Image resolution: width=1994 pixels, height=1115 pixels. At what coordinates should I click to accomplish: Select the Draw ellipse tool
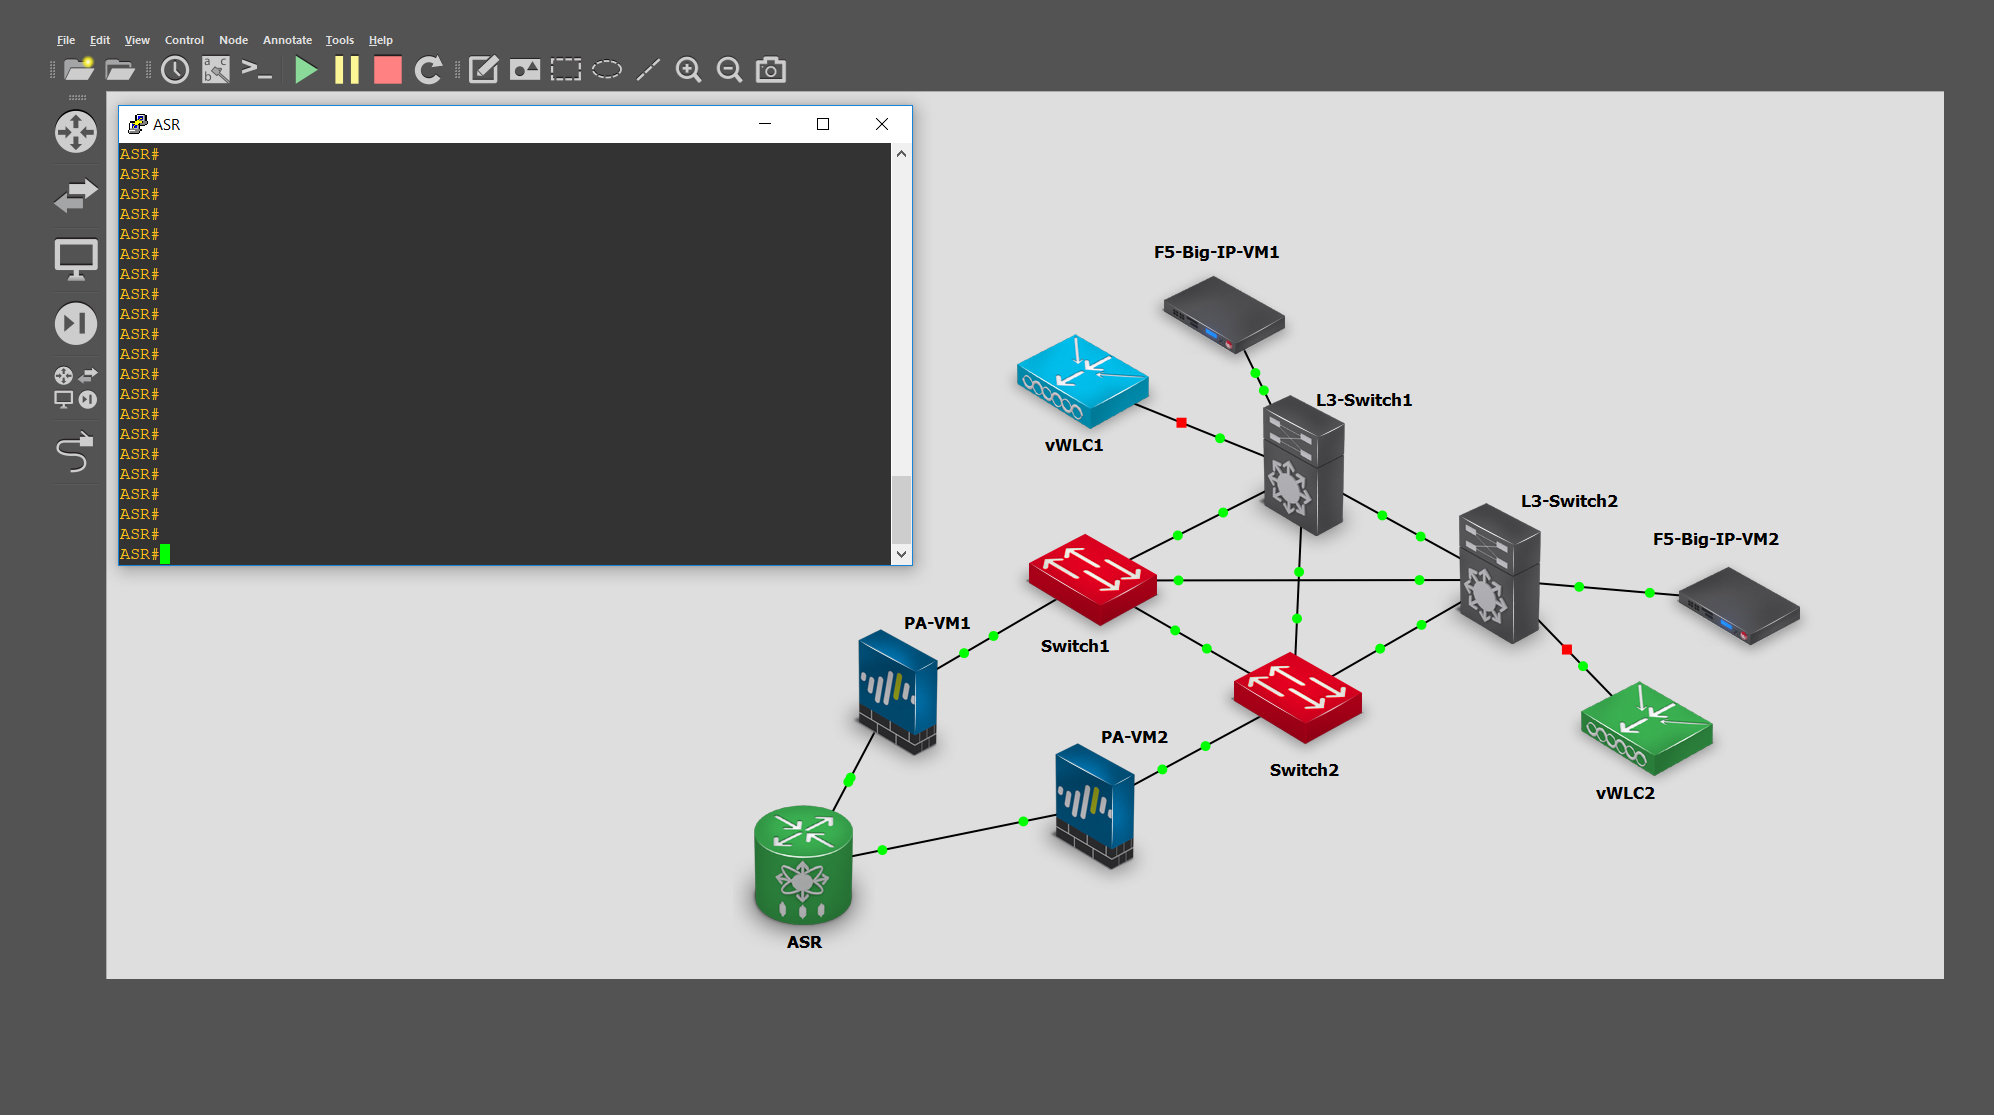coord(607,69)
